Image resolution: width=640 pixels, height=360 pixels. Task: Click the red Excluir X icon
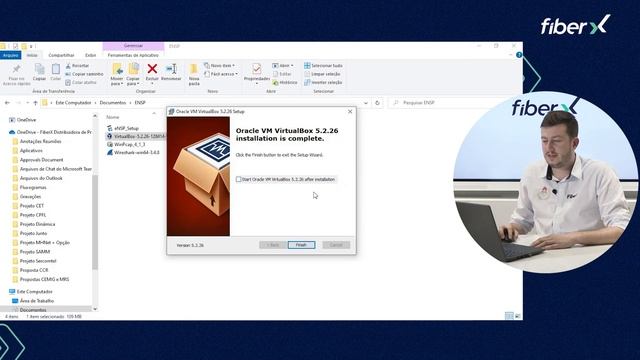(152, 69)
